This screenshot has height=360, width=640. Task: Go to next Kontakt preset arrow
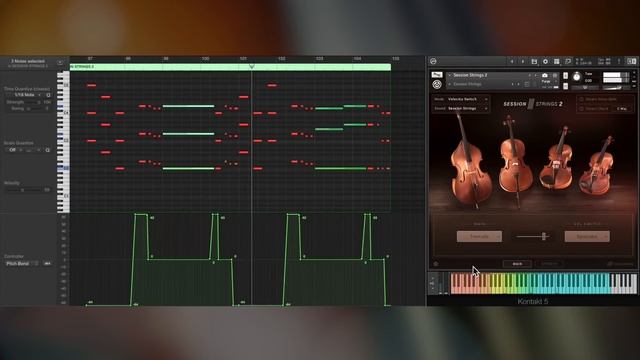[x=523, y=61]
